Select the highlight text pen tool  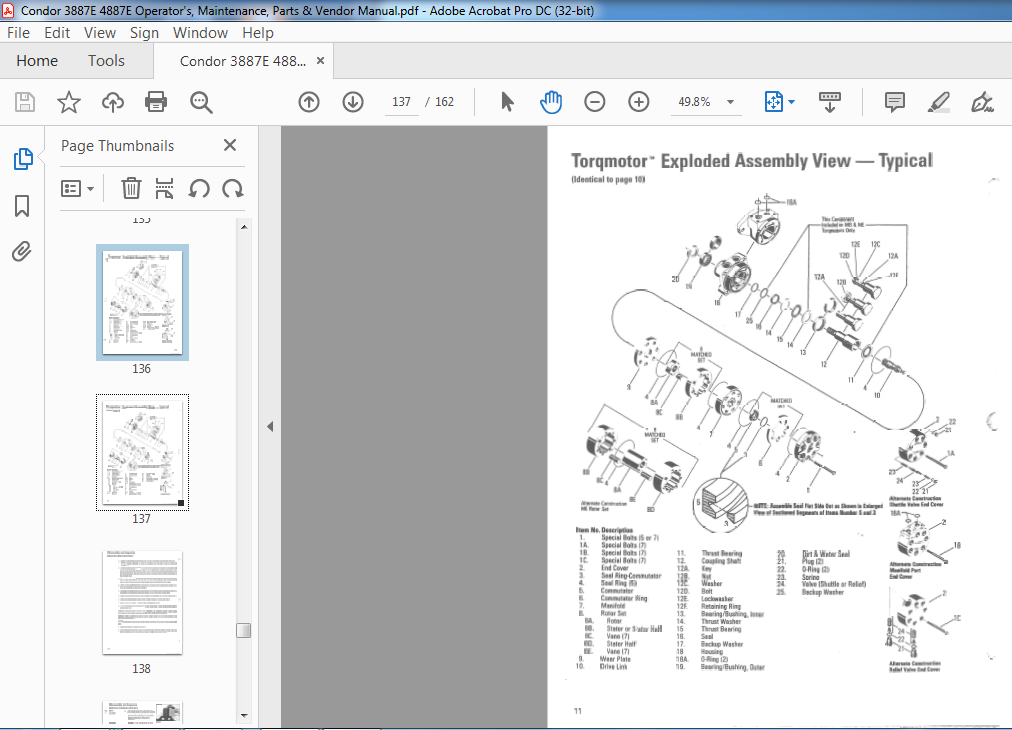938,102
